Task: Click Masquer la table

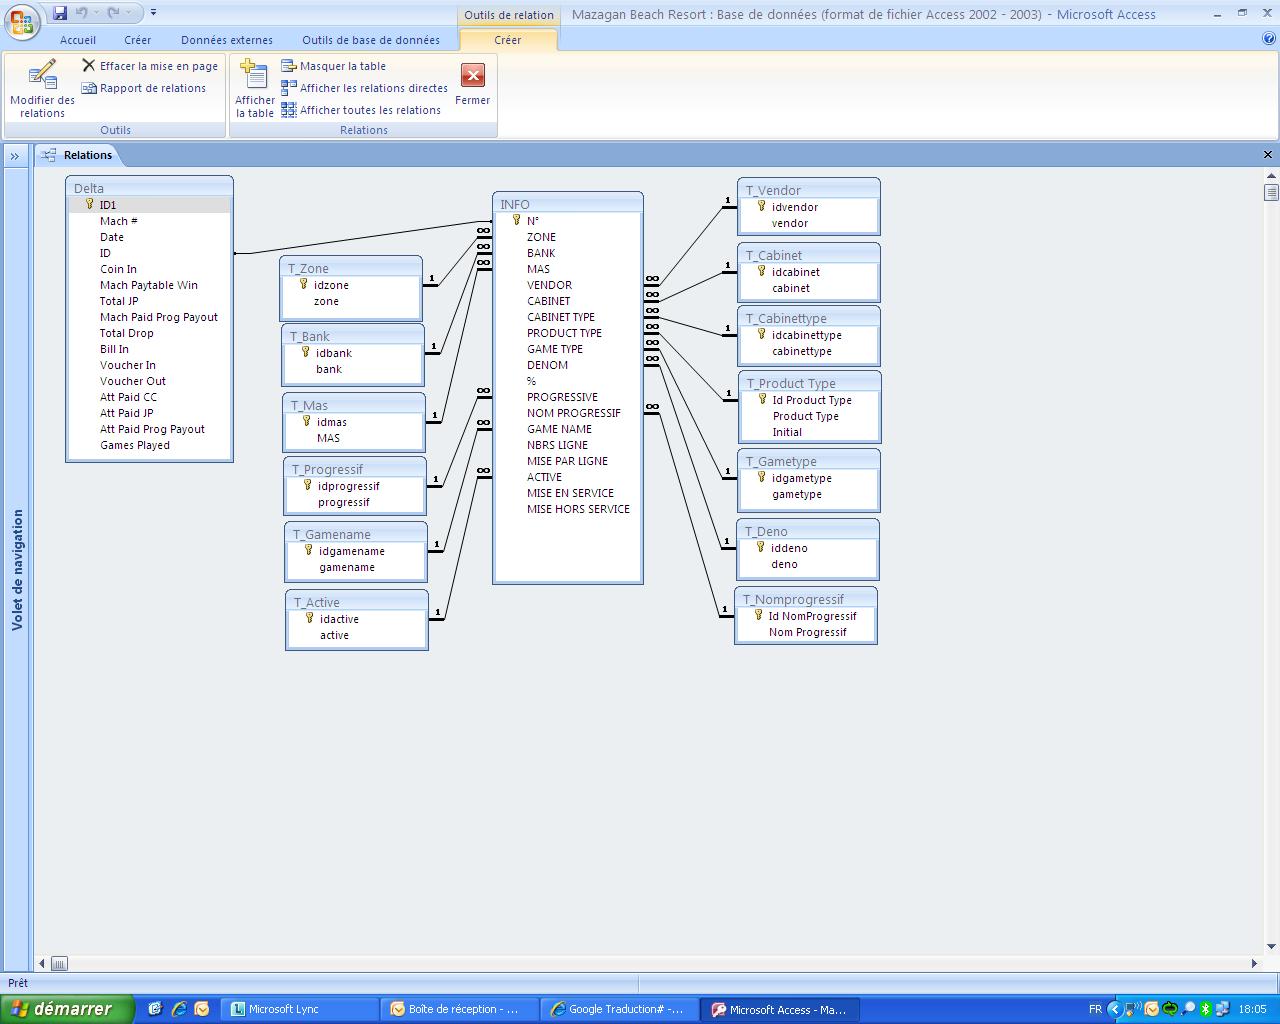Action: coord(333,66)
